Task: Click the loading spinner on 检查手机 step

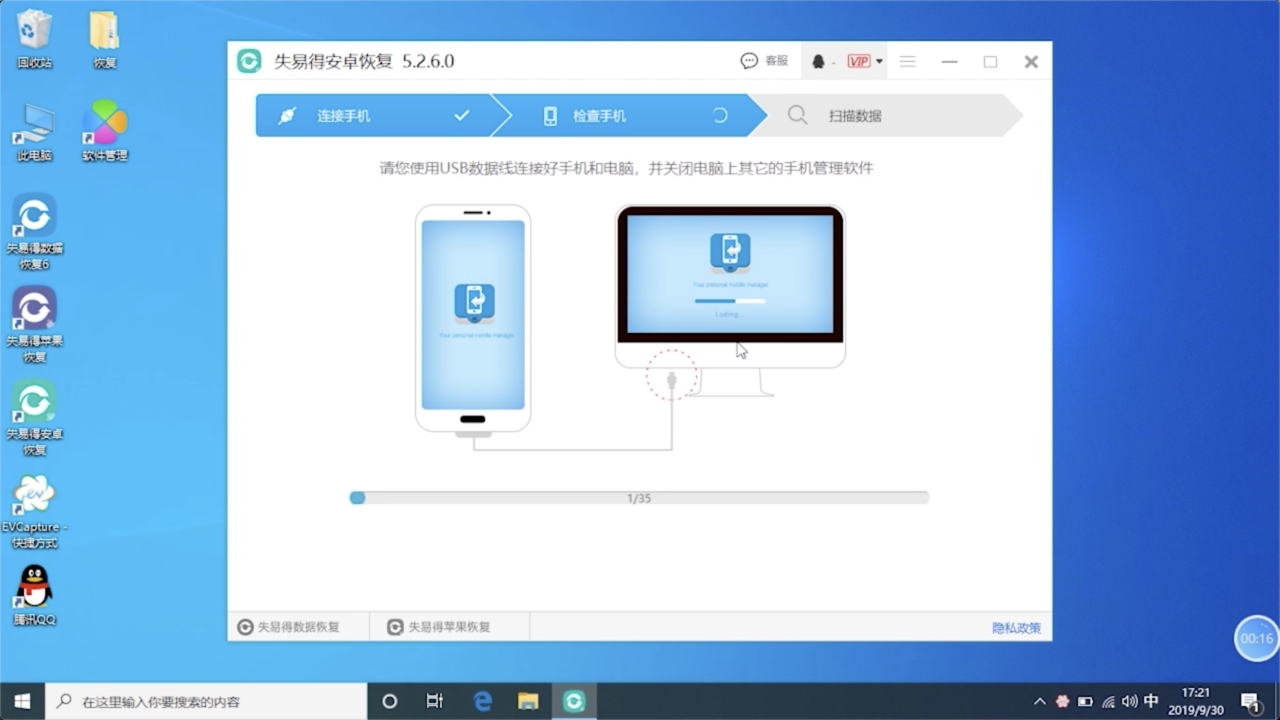Action: 719,115
